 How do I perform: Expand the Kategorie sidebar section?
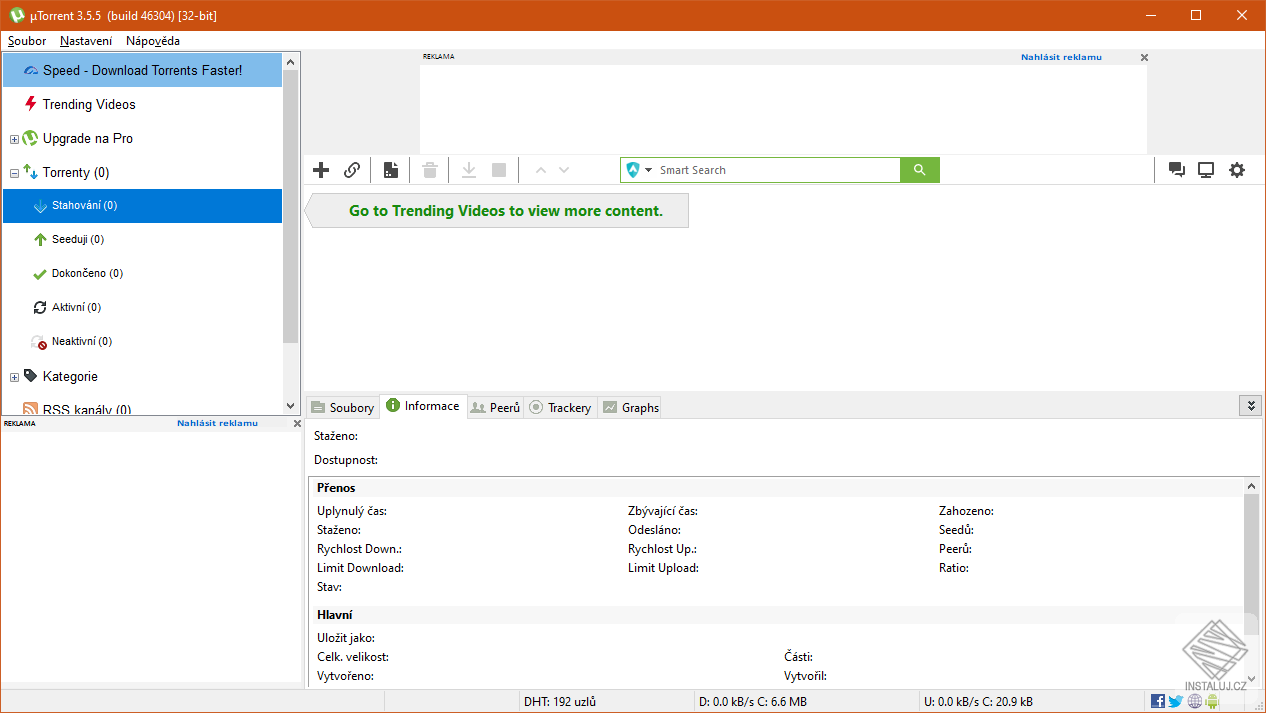[13, 376]
